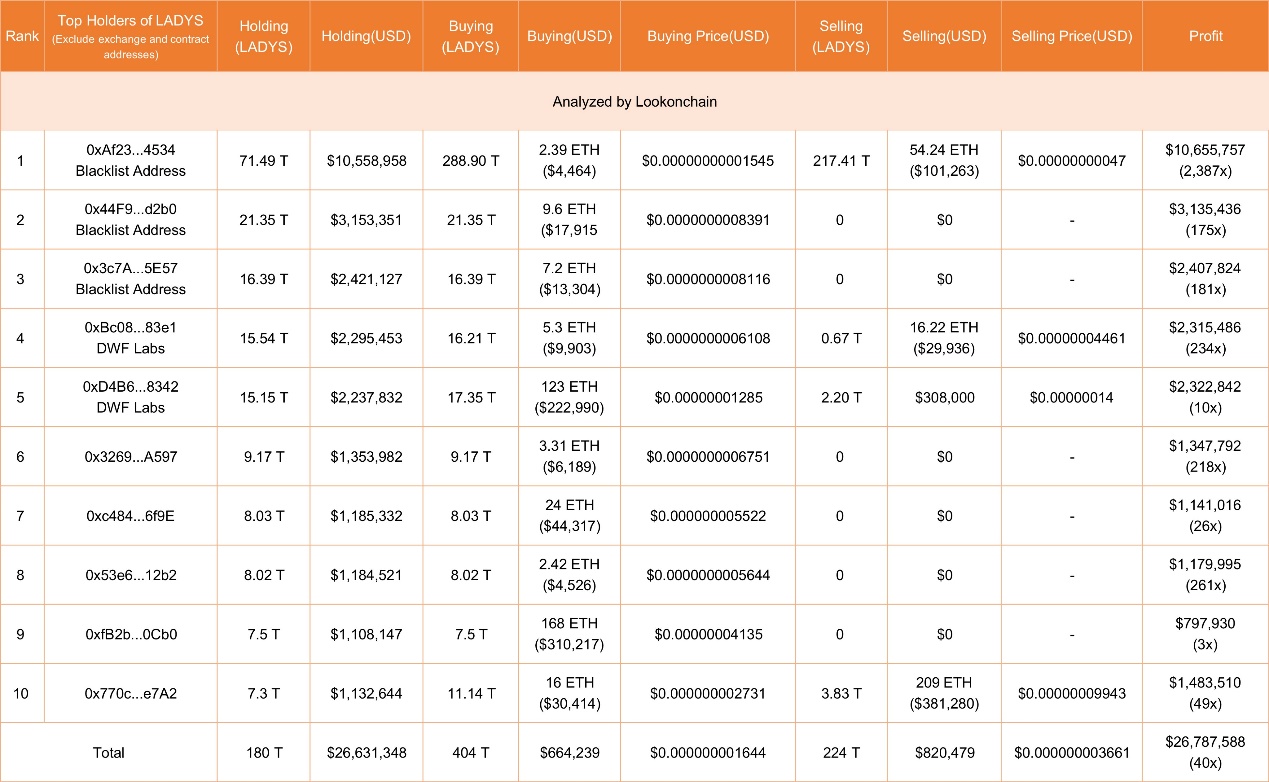Viewport: 1269px width, 782px height.
Task: Click holding value "$2,237,832"
Action: click(x=367, y=397)
